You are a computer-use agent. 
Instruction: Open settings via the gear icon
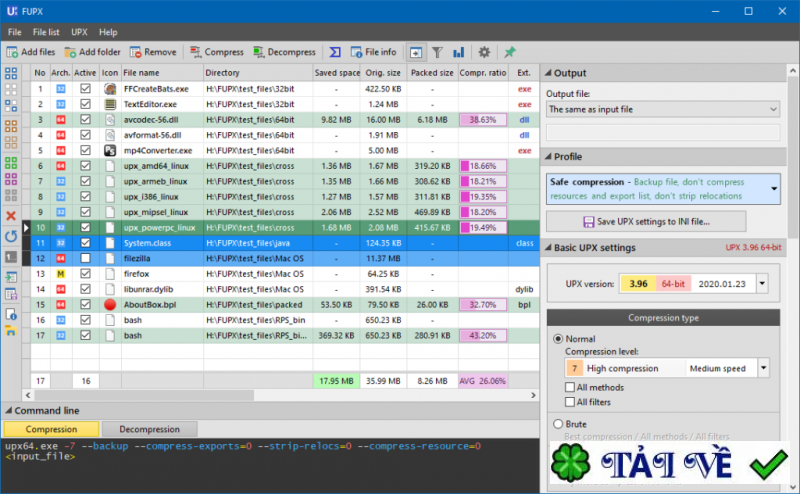484,52
